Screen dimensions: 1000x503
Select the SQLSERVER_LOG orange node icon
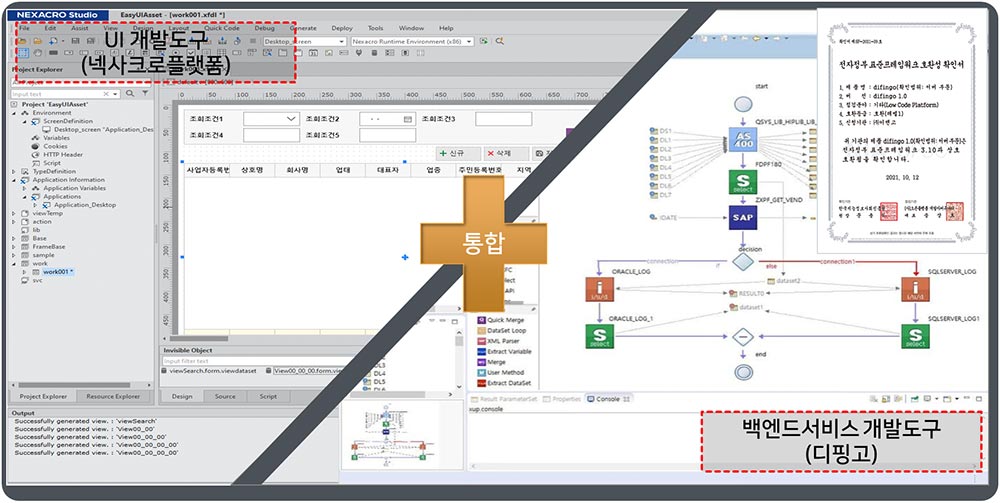[x=915, y=288]
